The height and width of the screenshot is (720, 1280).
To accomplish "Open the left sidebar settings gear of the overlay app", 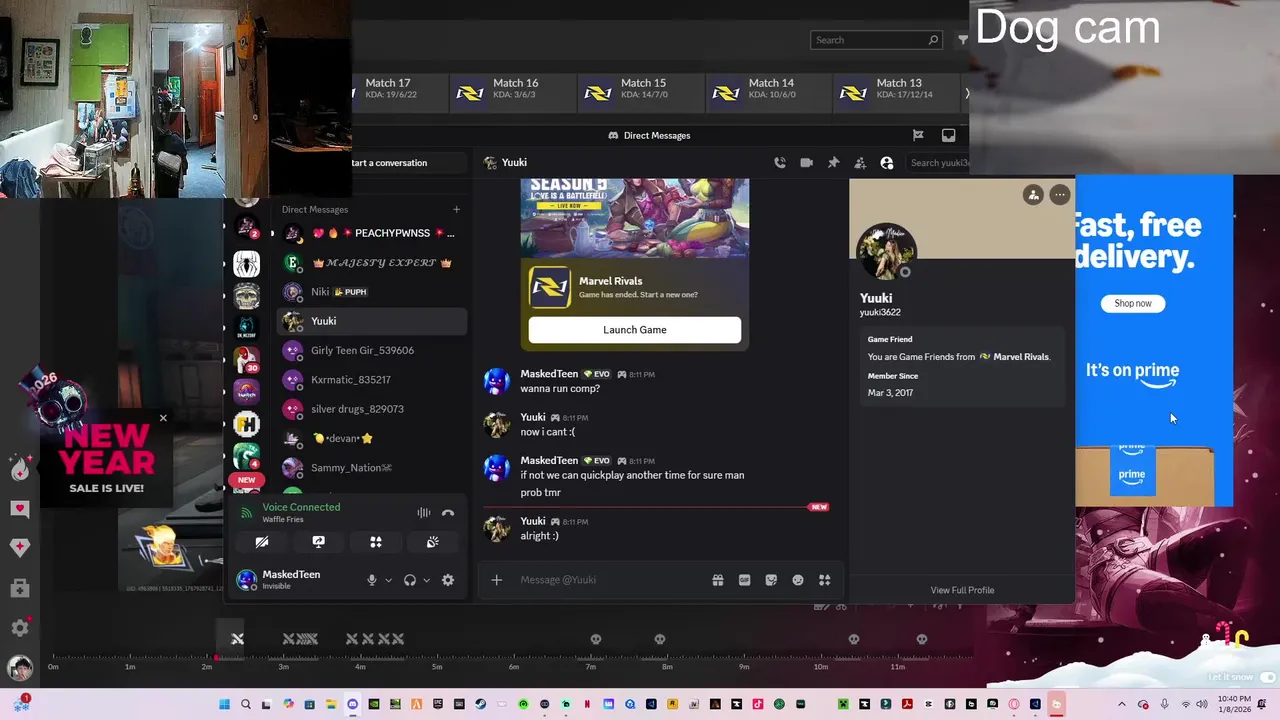I will point(20,628).
